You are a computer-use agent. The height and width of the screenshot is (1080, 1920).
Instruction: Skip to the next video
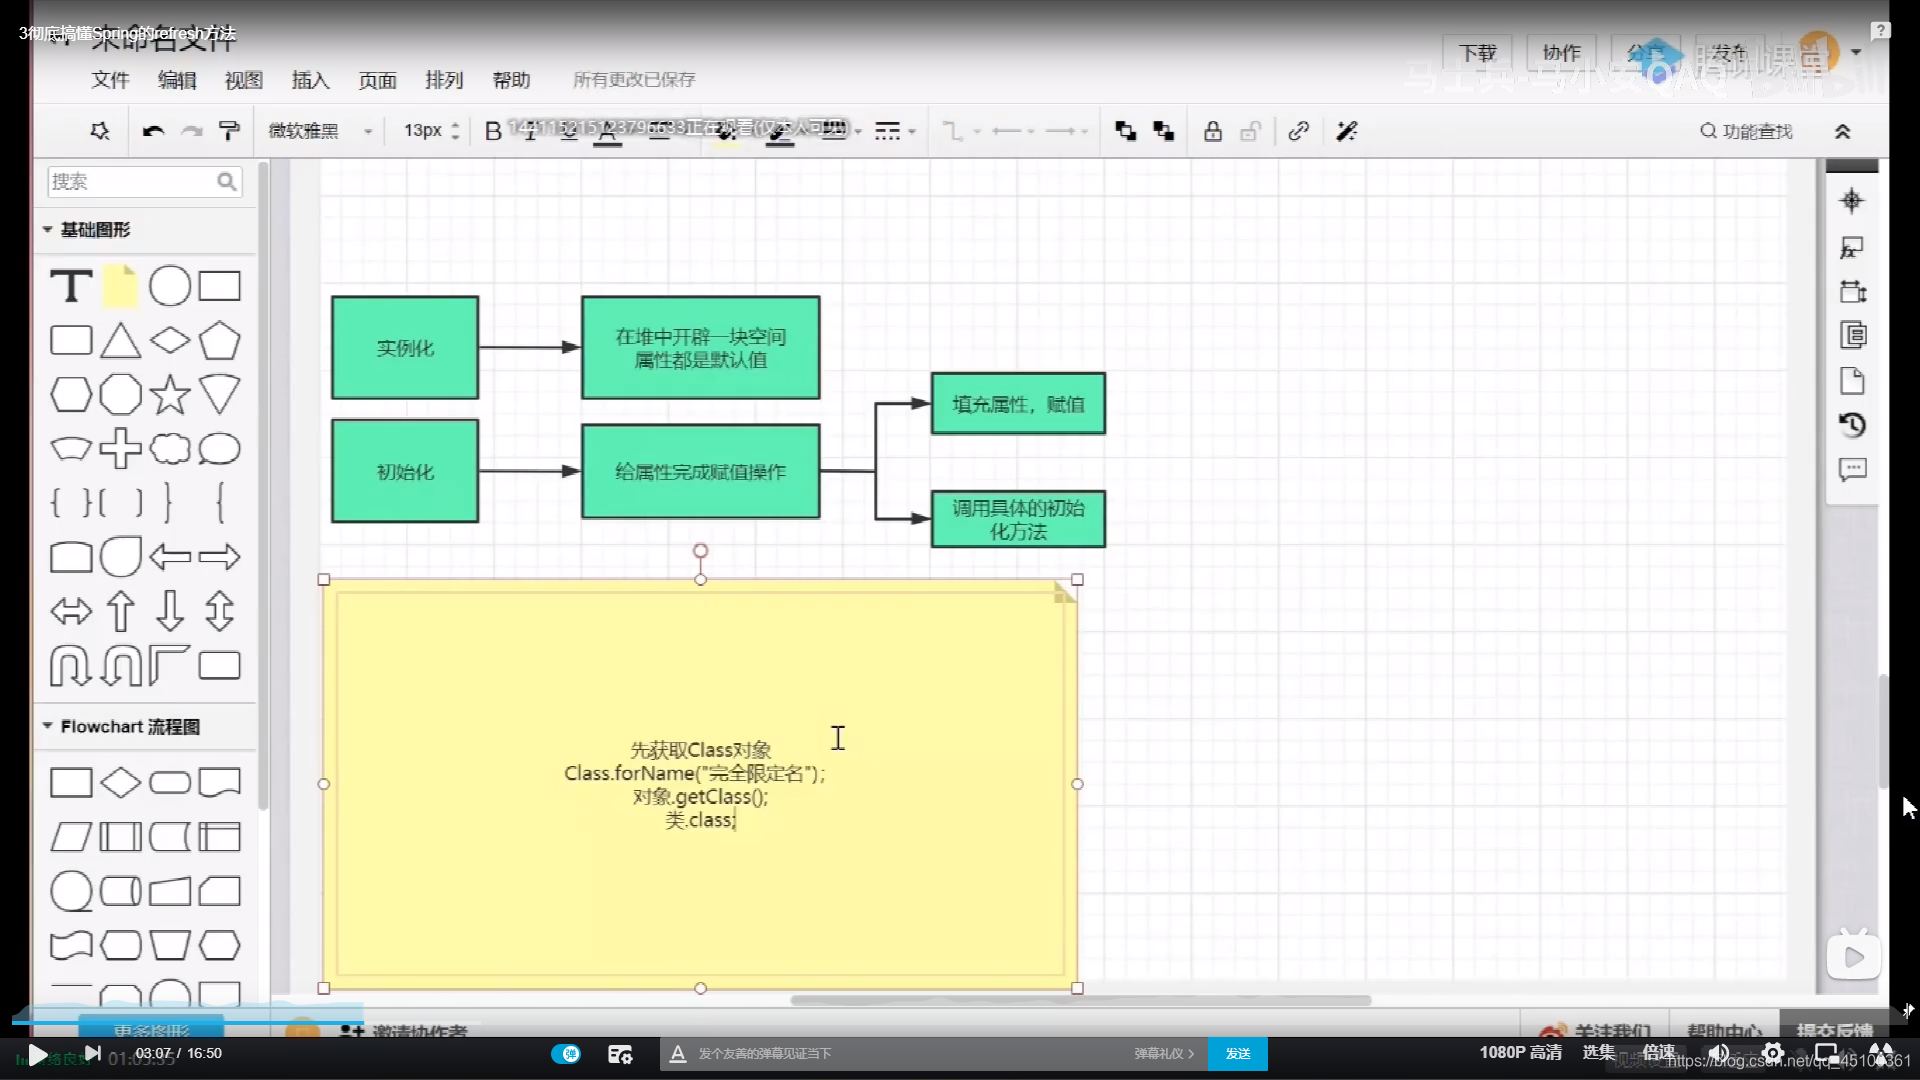pos(92,1053)
